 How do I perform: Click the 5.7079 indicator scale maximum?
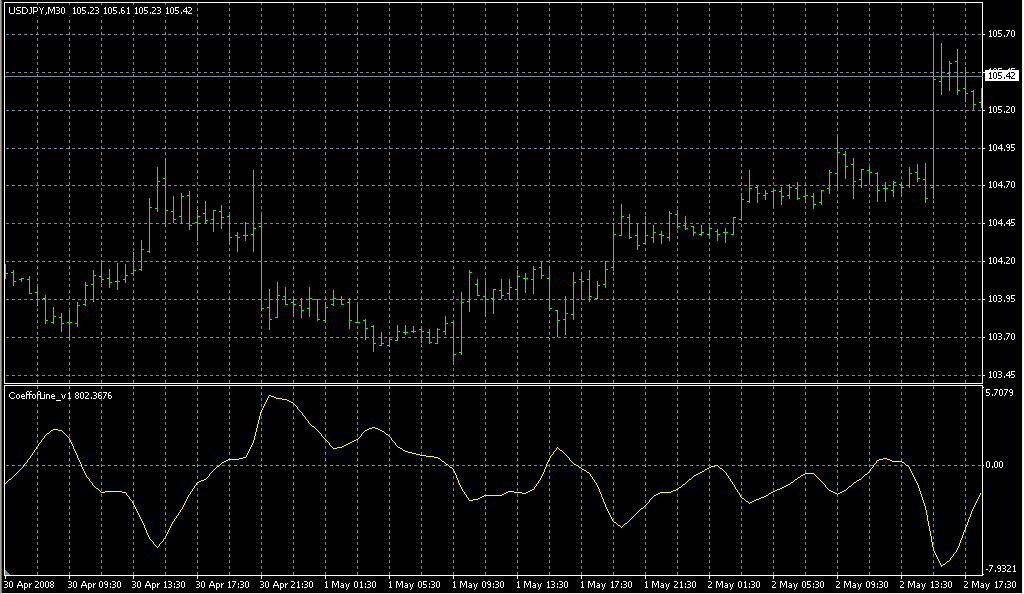[x=1001, y=393]
